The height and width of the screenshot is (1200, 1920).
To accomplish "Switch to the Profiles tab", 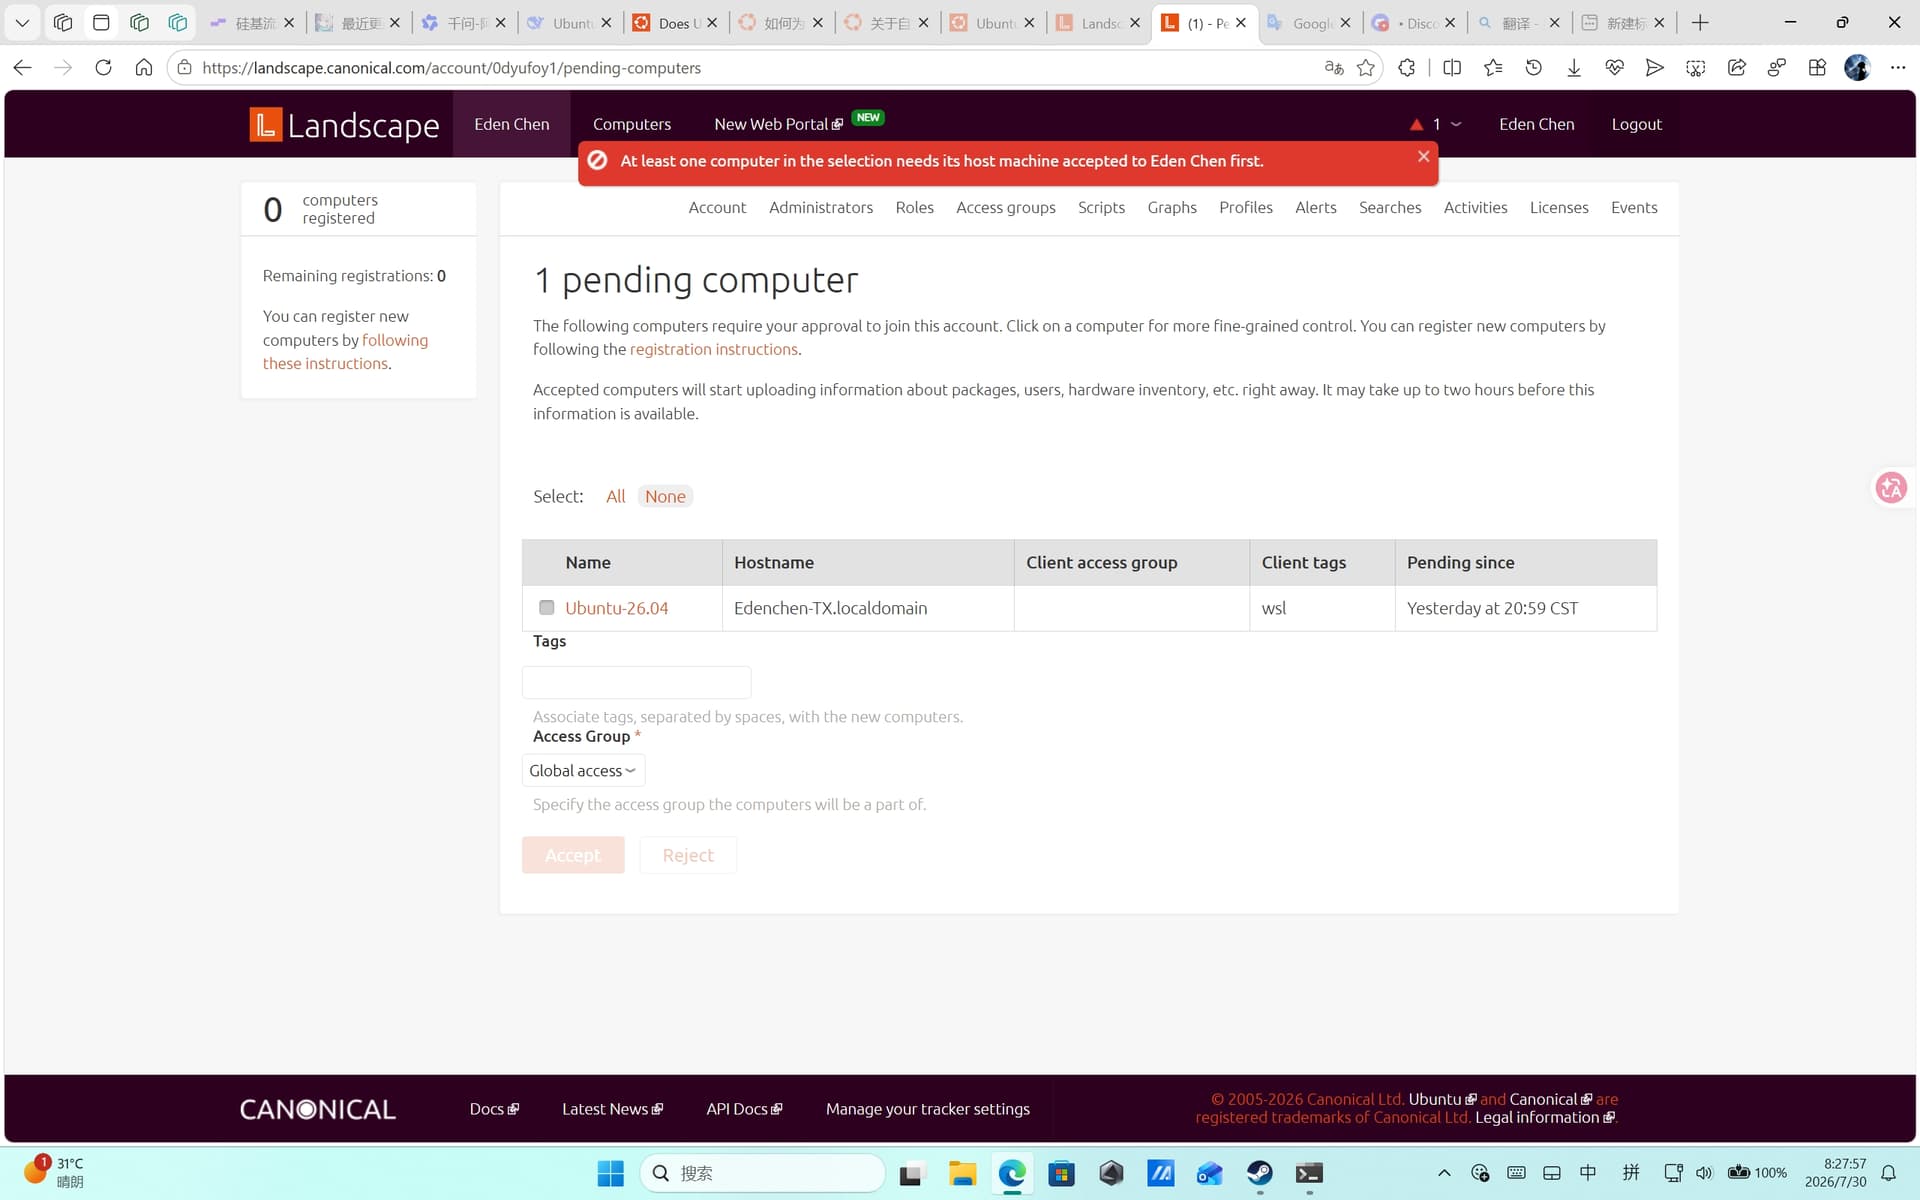I will click(1246, 207).
